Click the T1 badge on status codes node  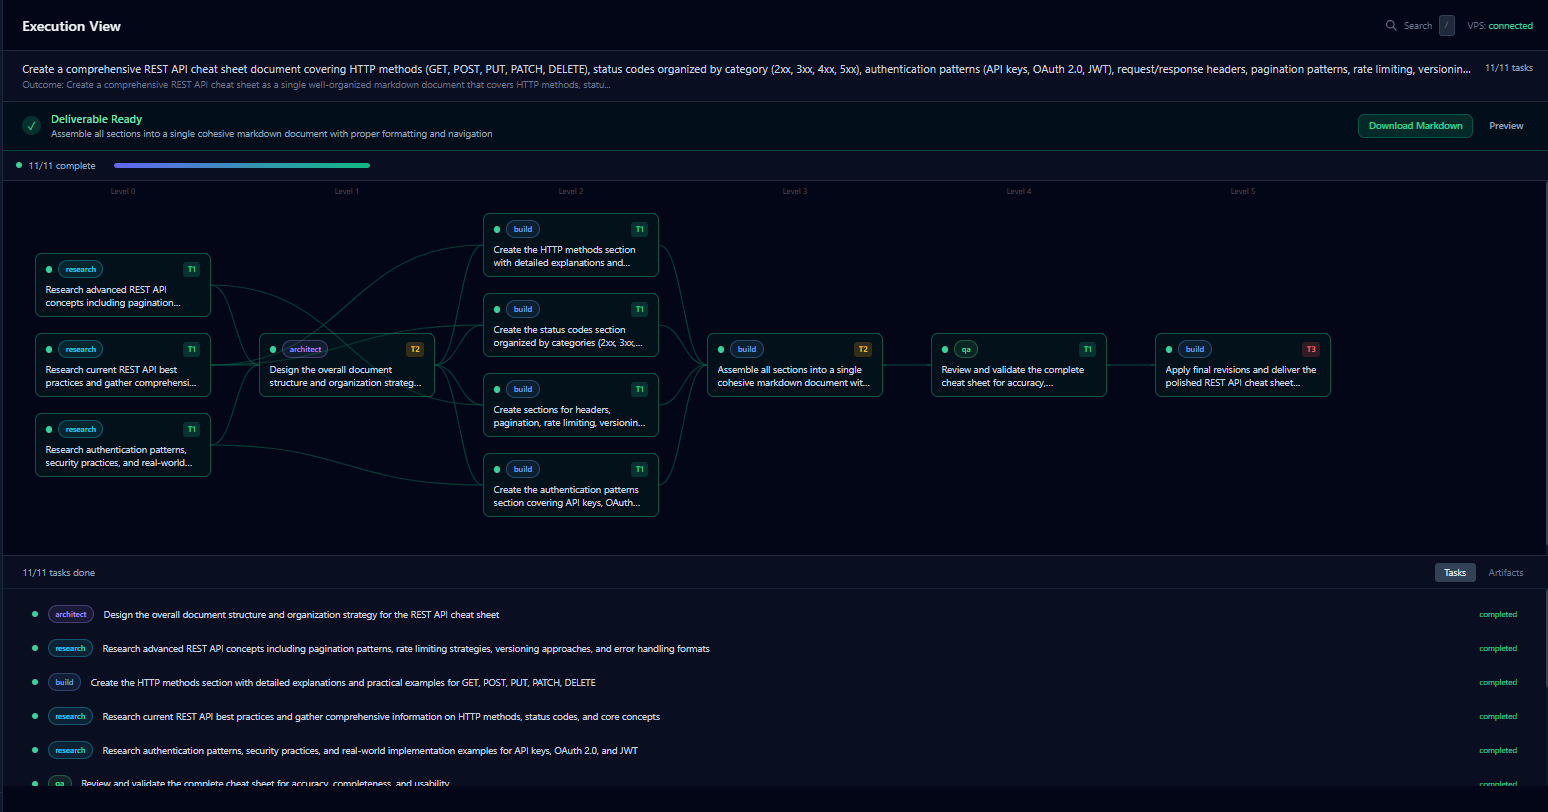[x=639, y=309]
